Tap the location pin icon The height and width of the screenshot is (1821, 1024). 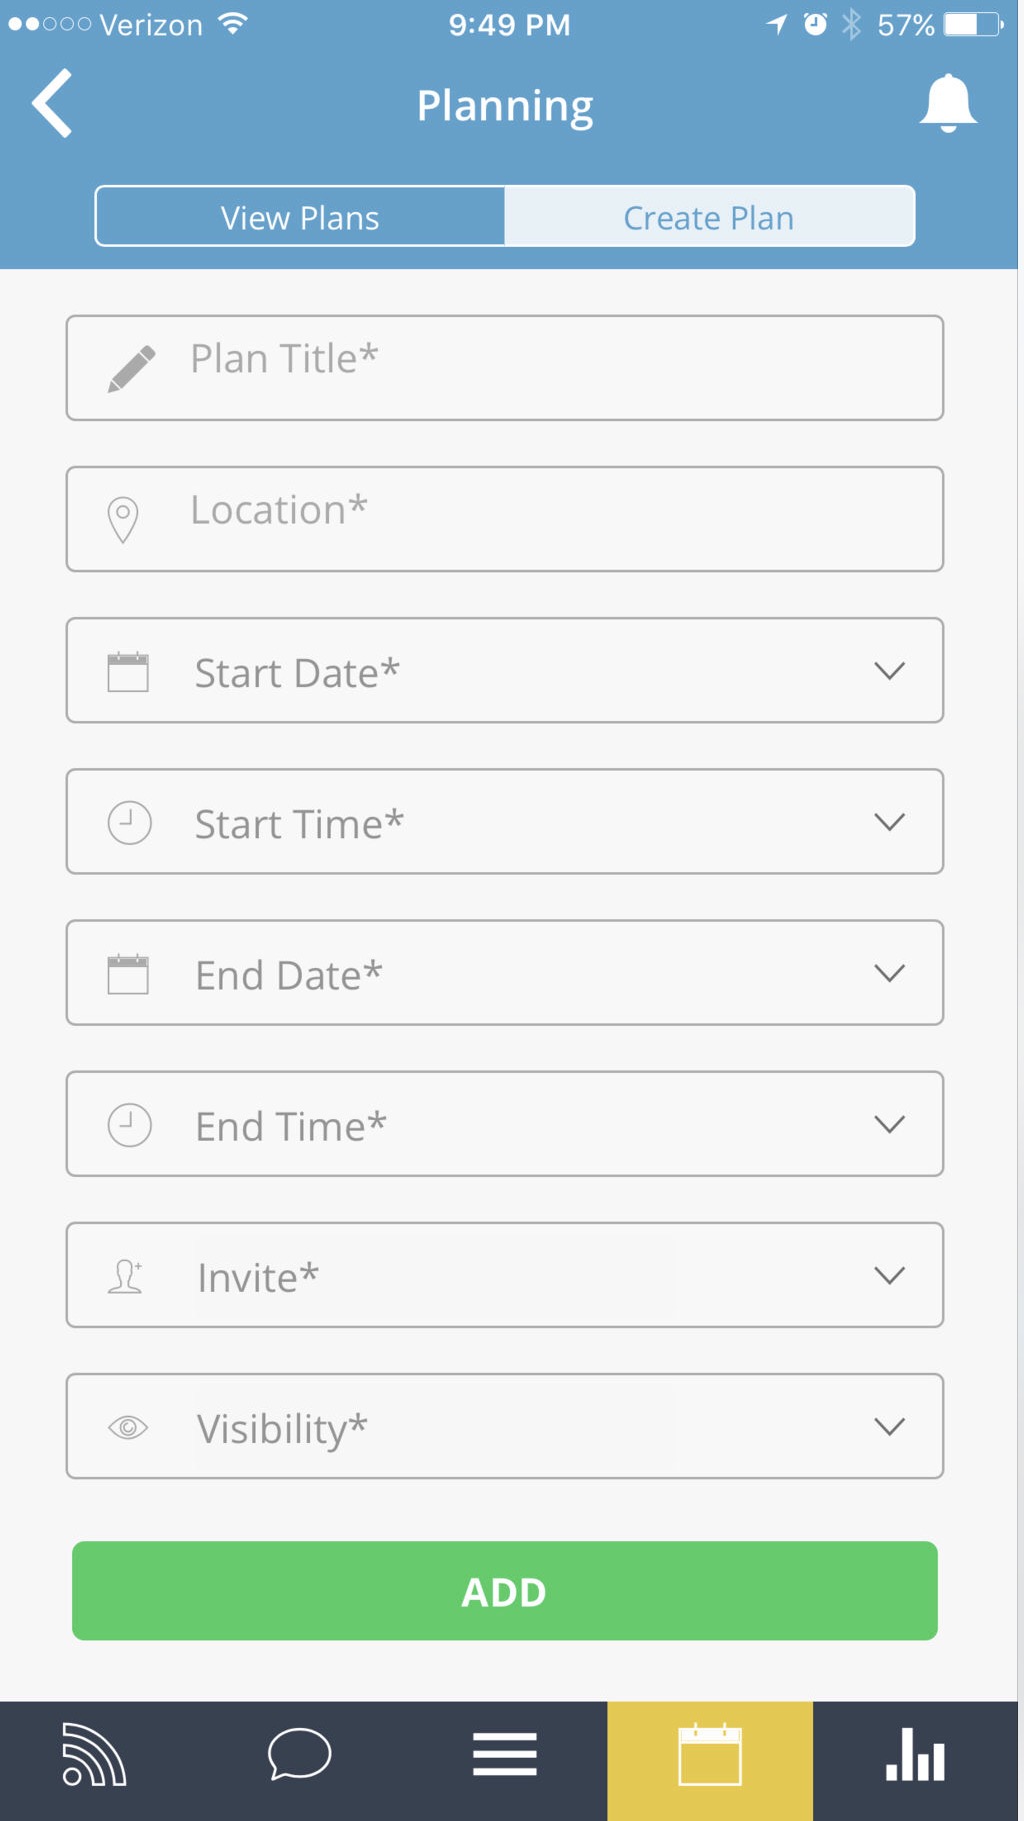pos(123,520)
